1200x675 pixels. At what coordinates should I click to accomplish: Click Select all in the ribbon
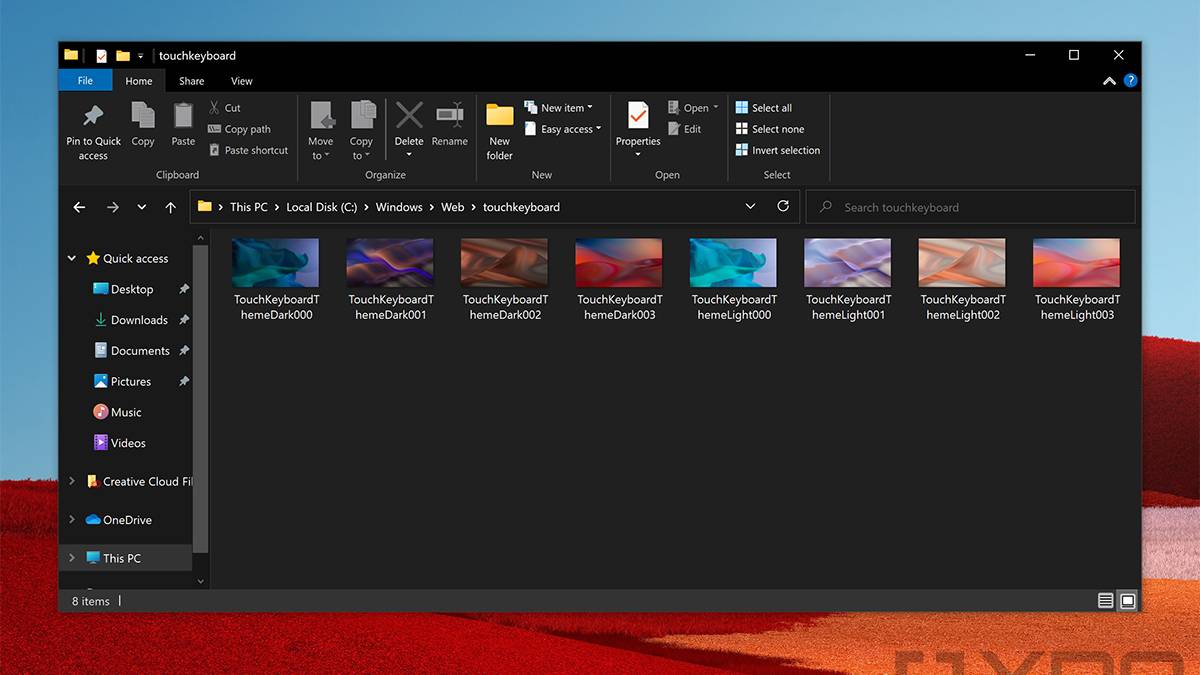771,108
